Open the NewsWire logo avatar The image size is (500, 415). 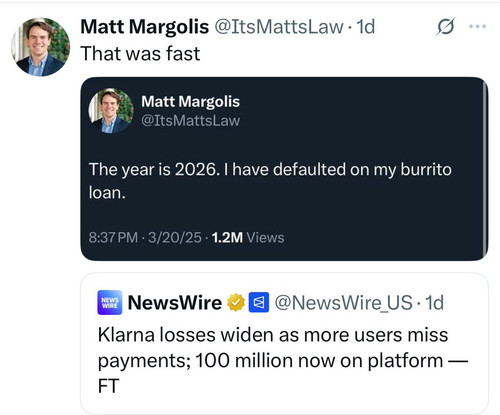110,303
